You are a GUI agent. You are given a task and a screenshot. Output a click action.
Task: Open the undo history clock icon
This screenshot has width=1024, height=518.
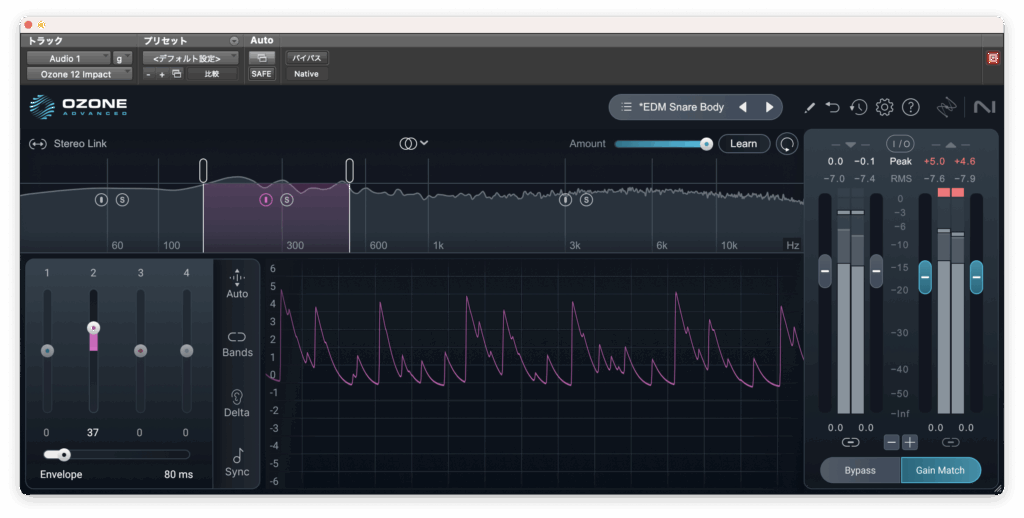click(x=858, y=107)
